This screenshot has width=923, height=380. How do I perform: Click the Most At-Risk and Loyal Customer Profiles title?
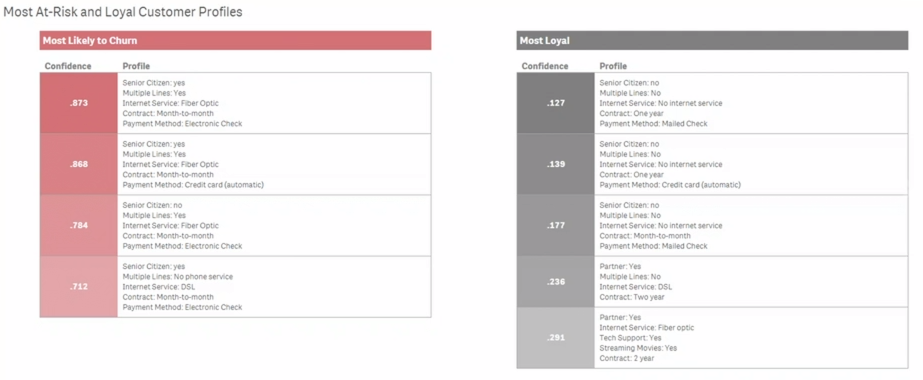pyautogui.click(x=123, y=12)
